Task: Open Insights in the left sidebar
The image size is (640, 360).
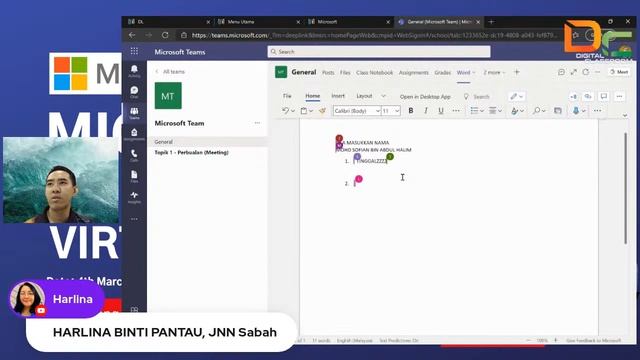Action: pos(134,198)
